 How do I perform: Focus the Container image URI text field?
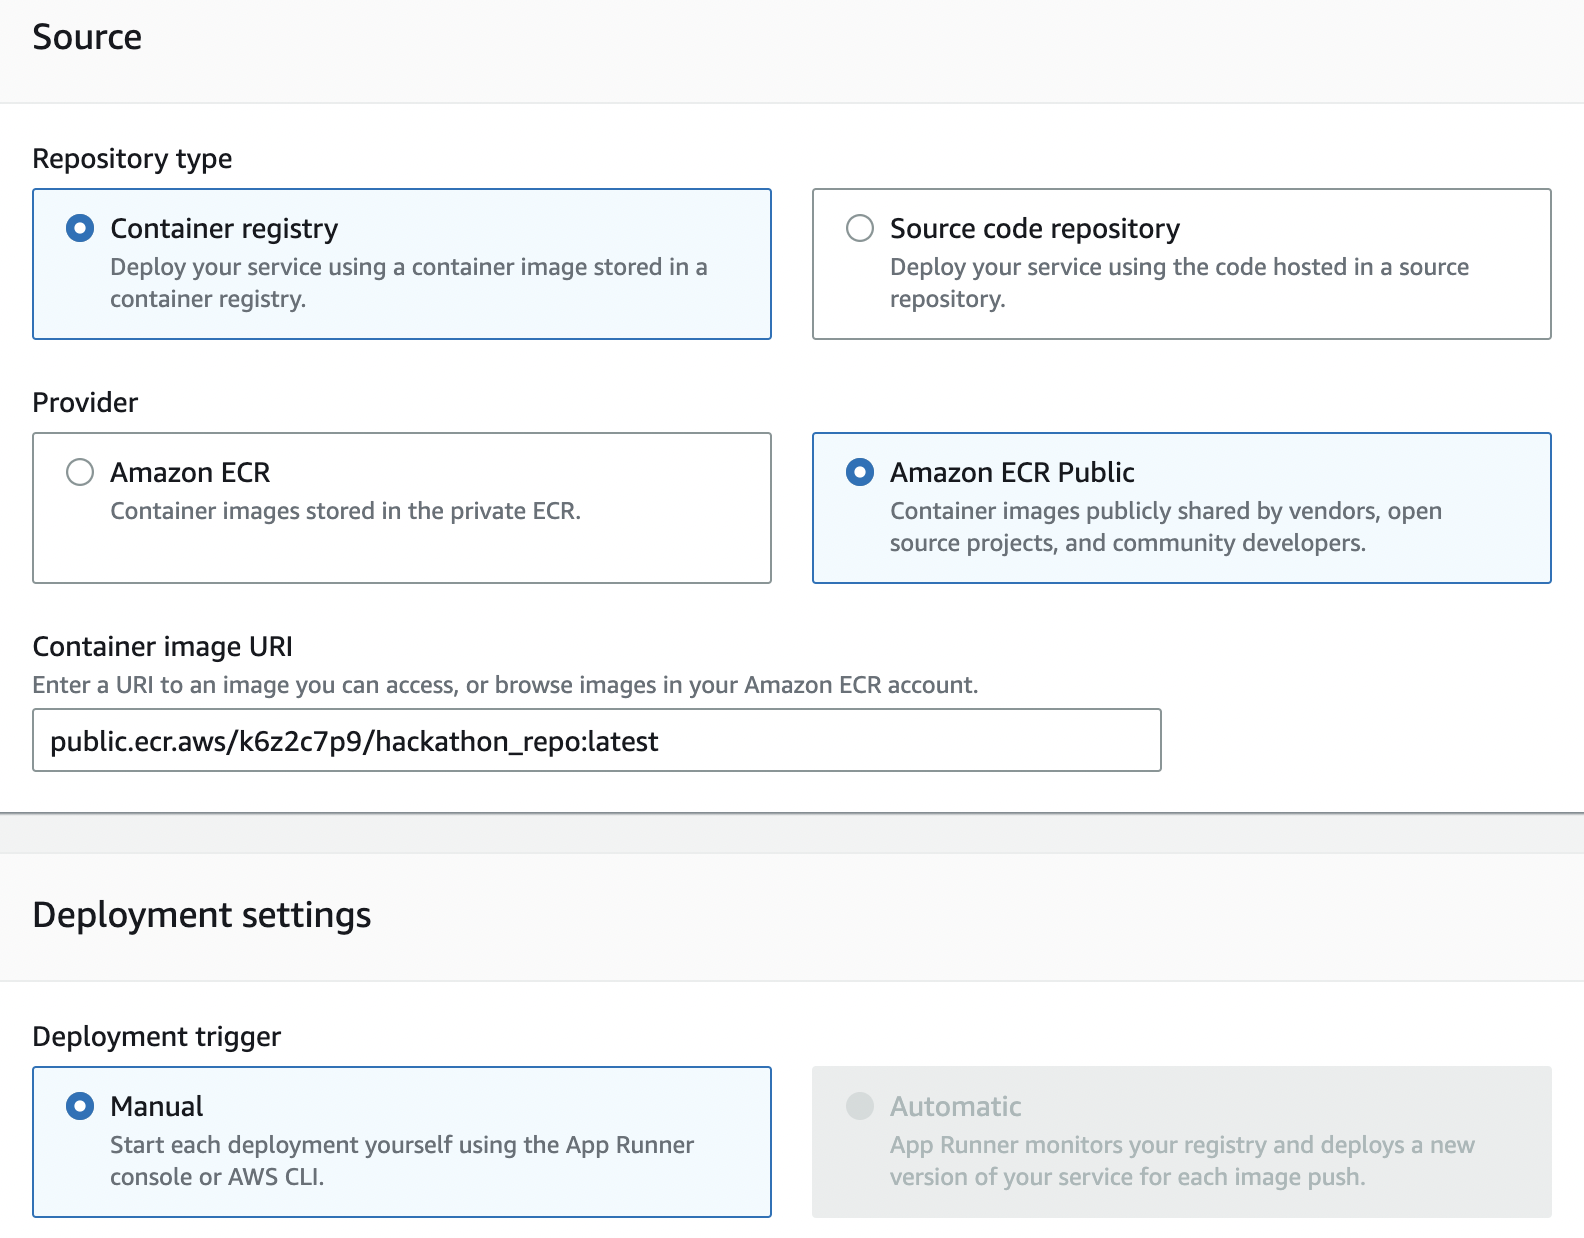click(596, 741)
